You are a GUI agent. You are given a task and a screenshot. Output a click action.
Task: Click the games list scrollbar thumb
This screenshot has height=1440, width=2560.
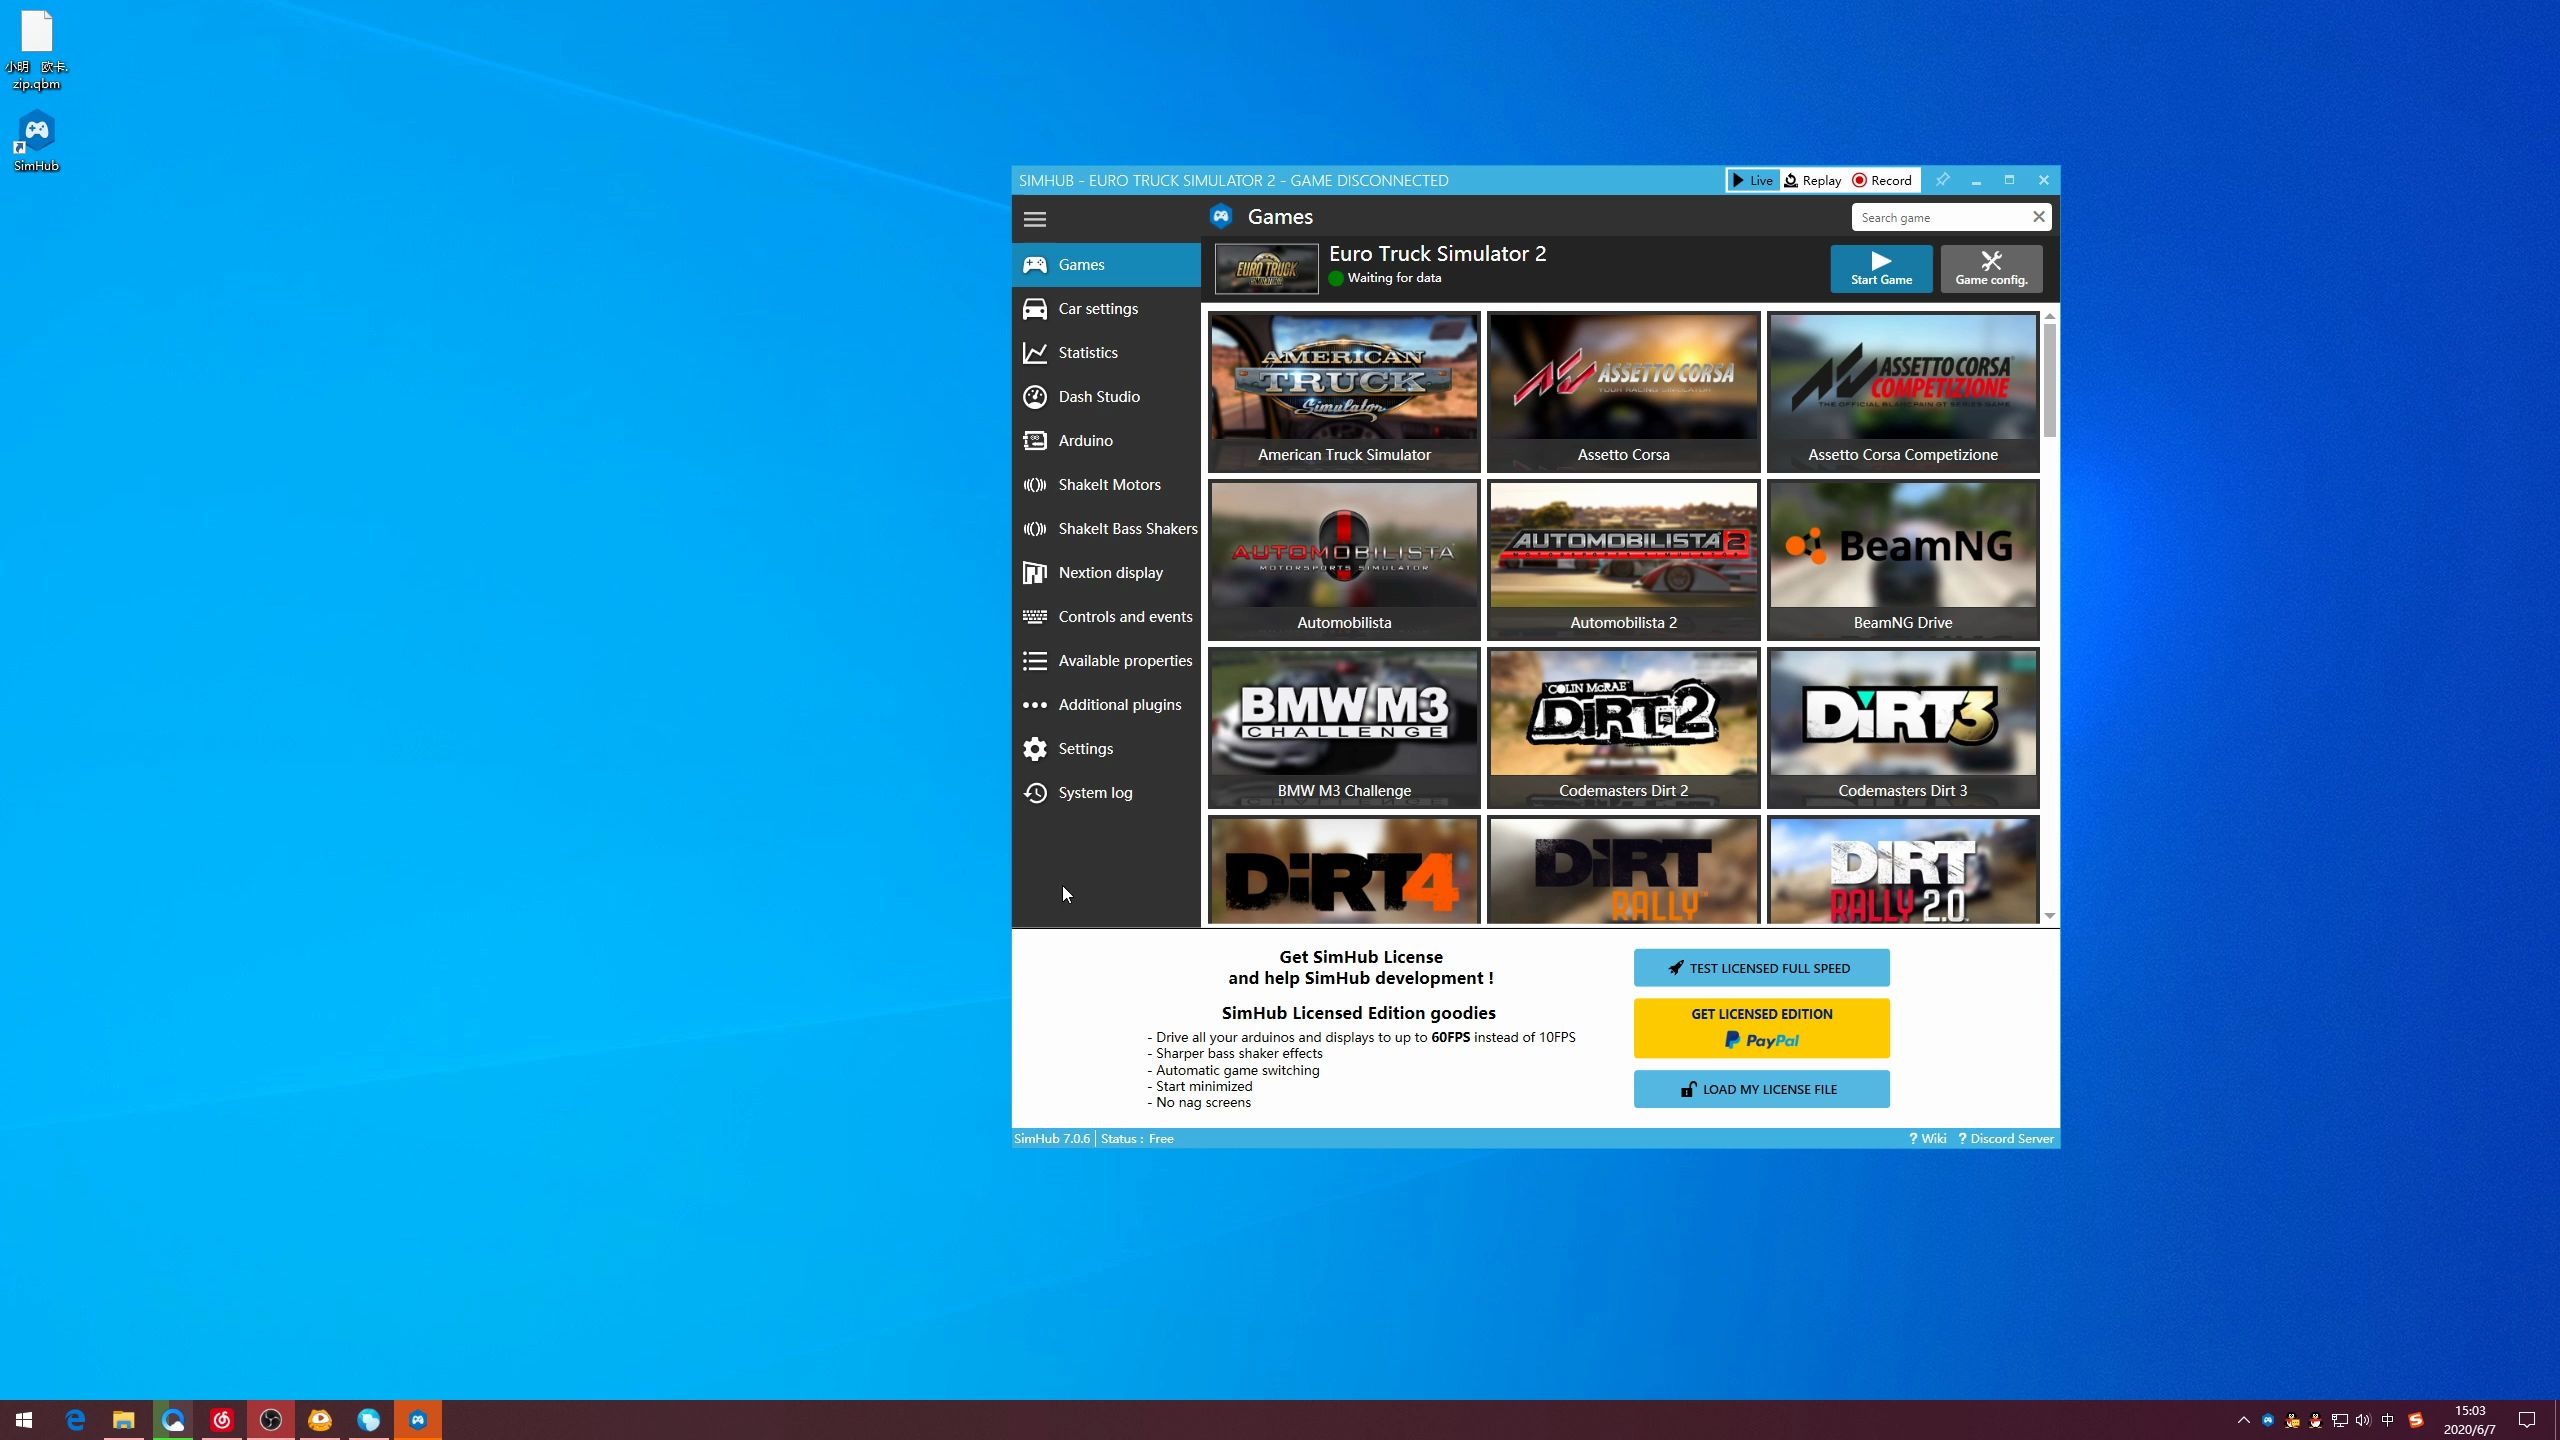pos(2049,380)
